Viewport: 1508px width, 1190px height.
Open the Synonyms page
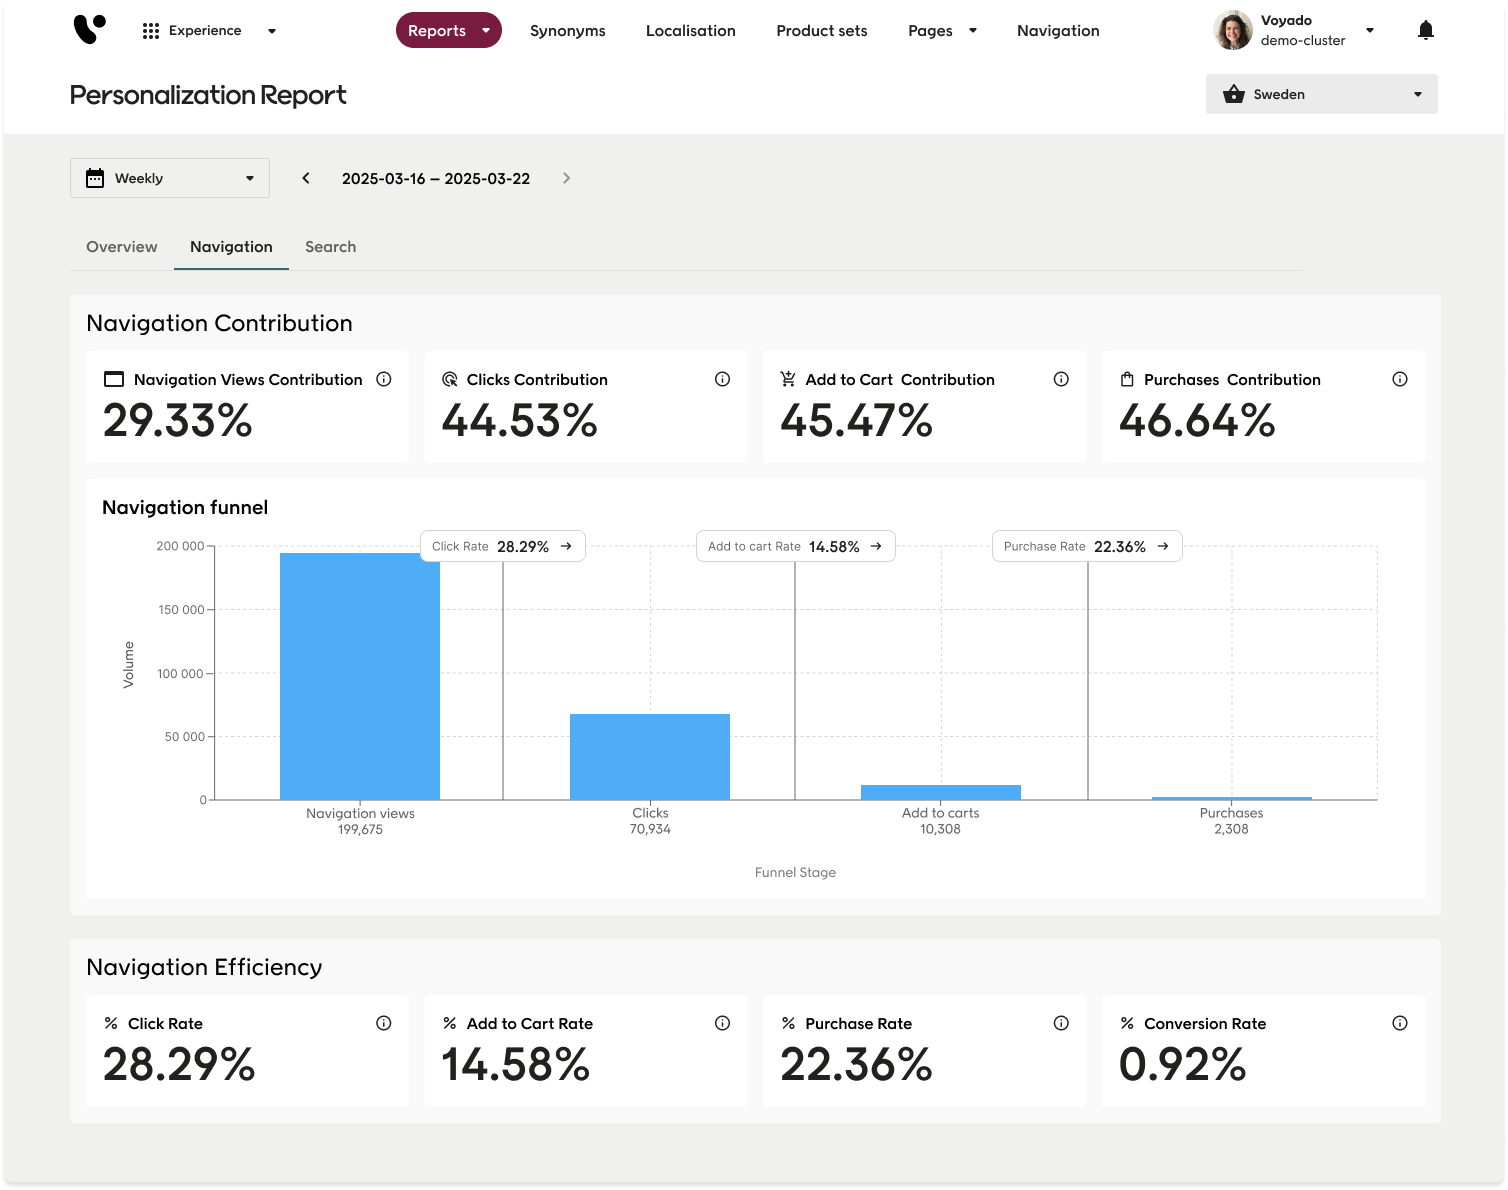(x=567, y=31)
